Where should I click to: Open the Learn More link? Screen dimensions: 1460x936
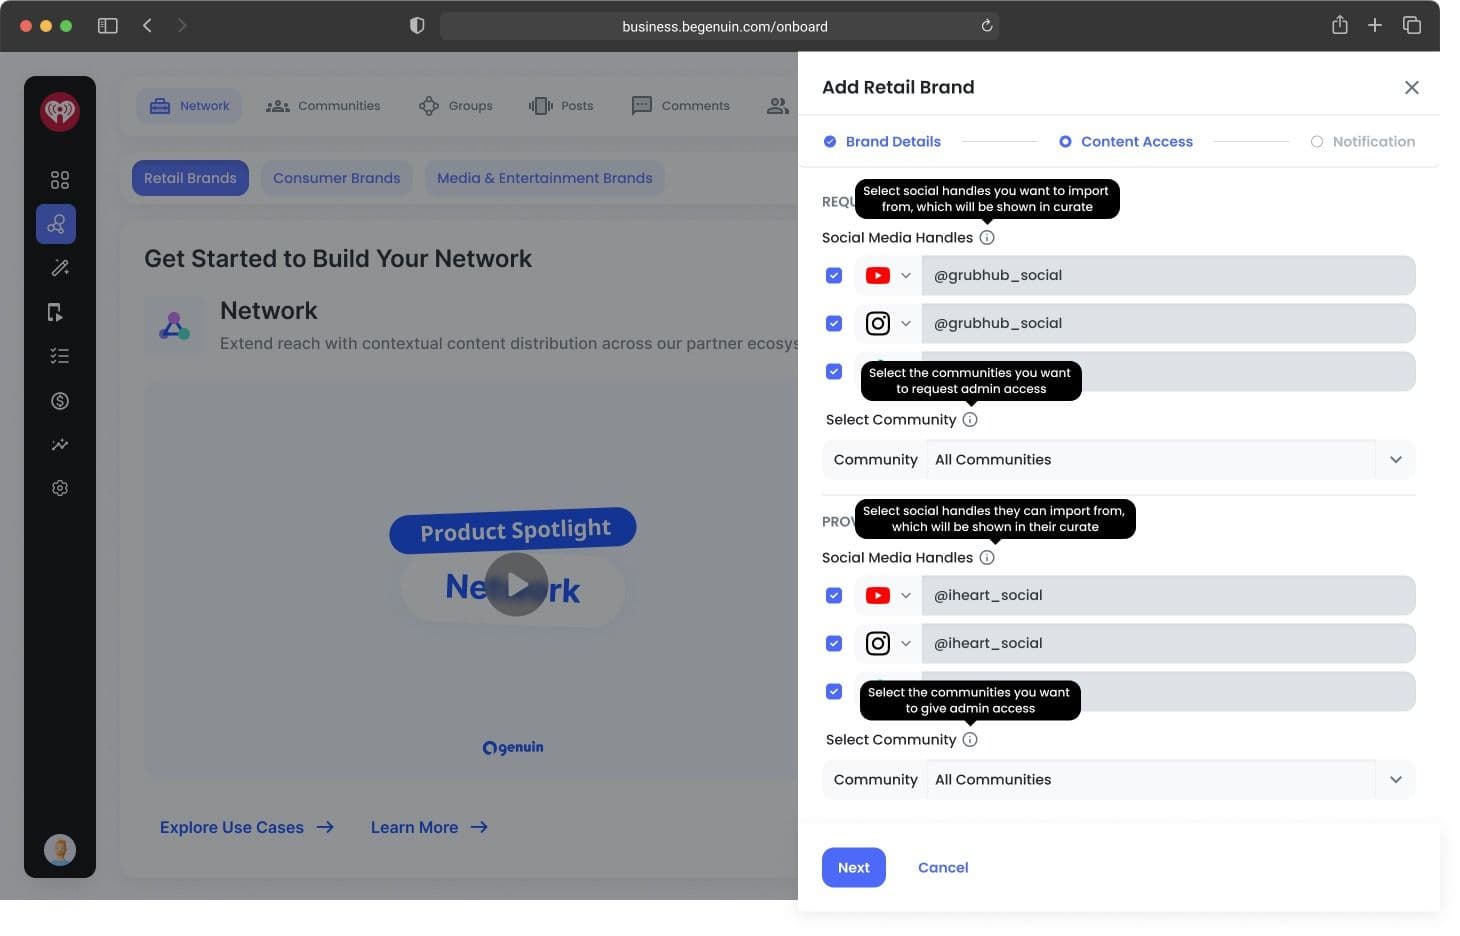429,828
